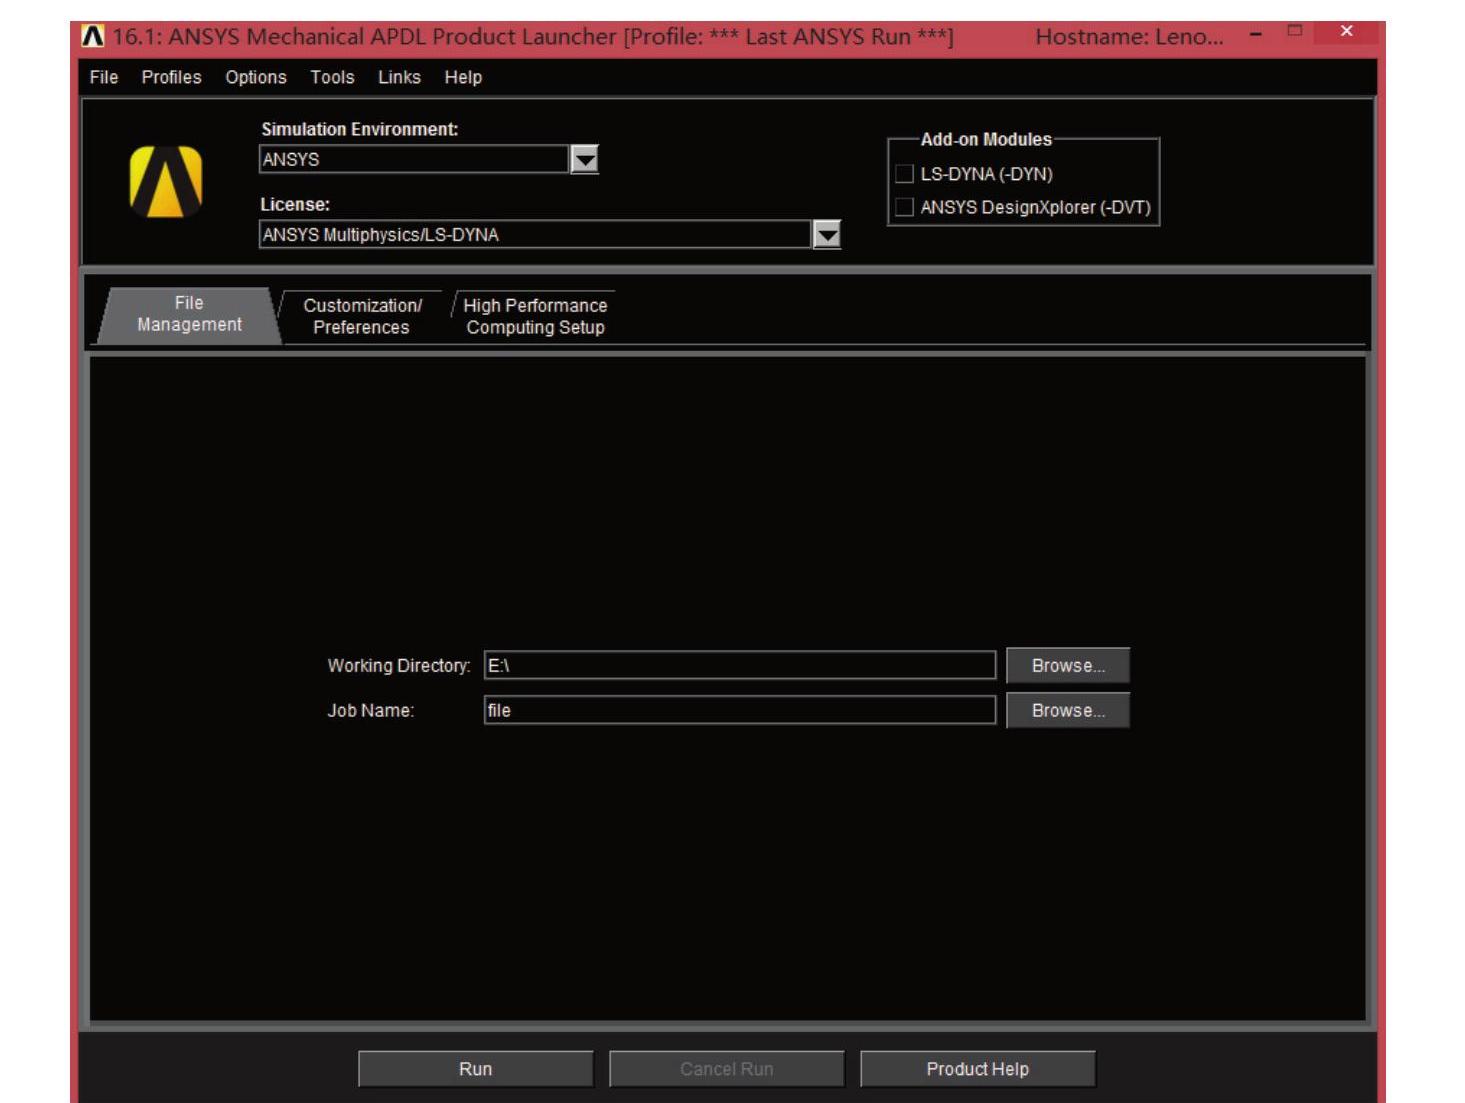Open the License dropdown arrow
This screenshot has width=1465, height=1103.
click(827, 235)
